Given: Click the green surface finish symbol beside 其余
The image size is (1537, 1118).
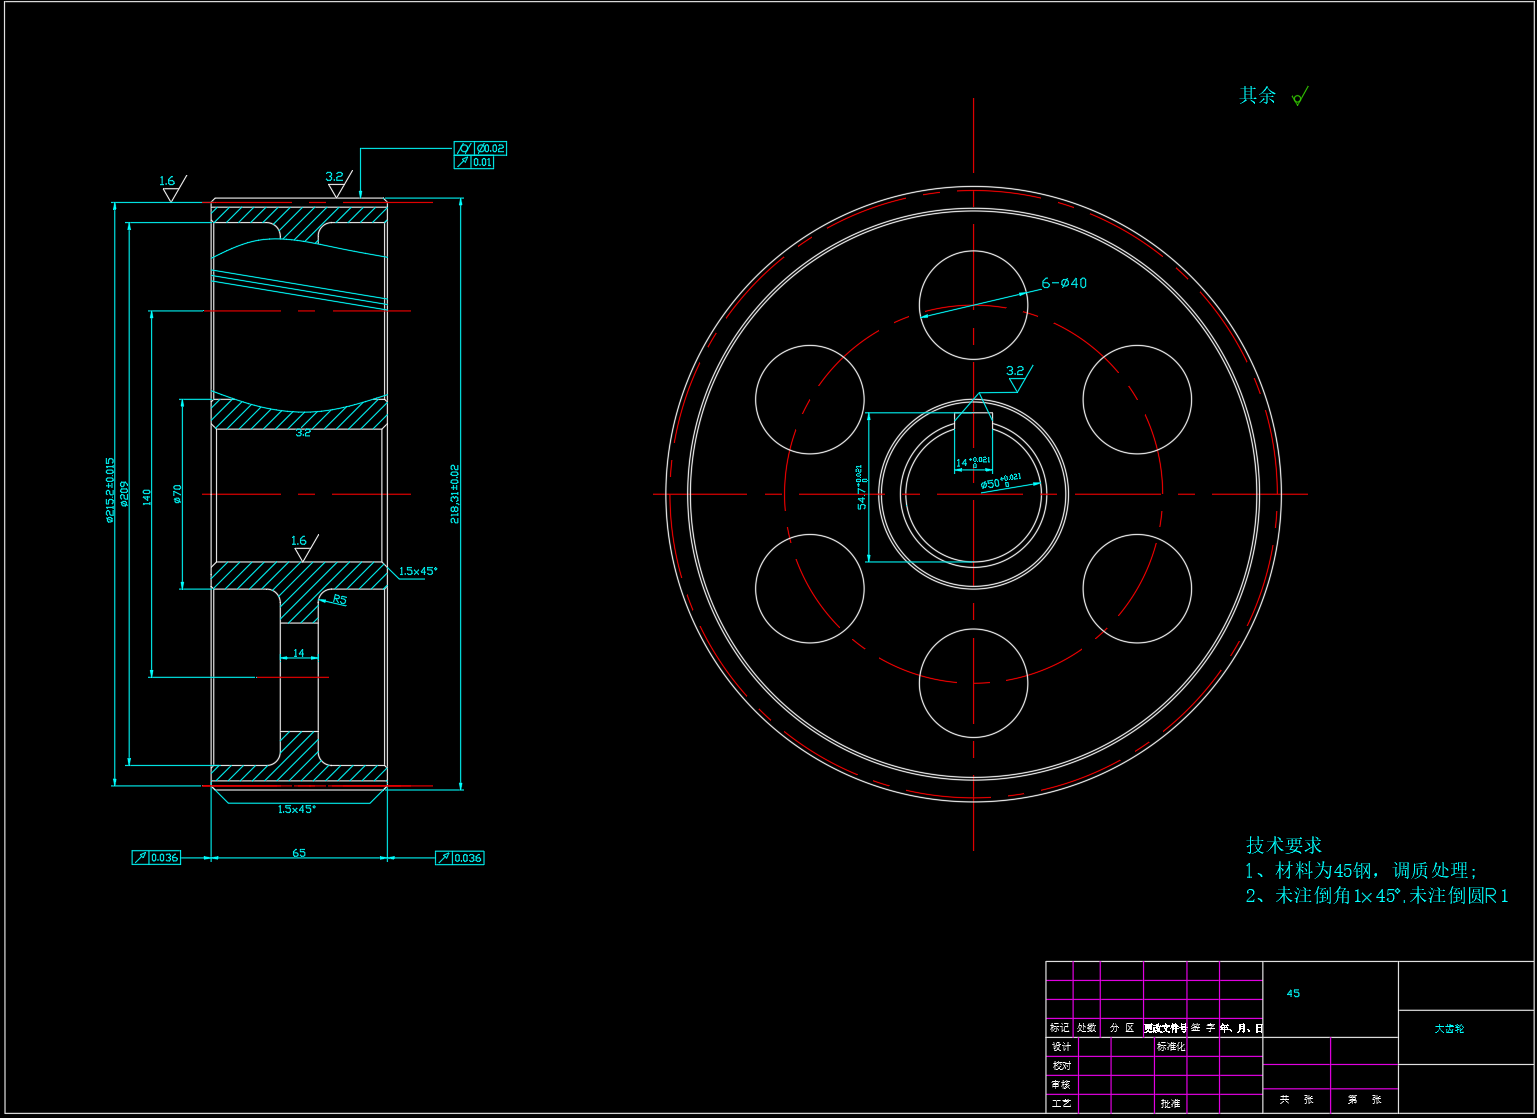Looking at the screenshot, I should tap(1300, 97).
